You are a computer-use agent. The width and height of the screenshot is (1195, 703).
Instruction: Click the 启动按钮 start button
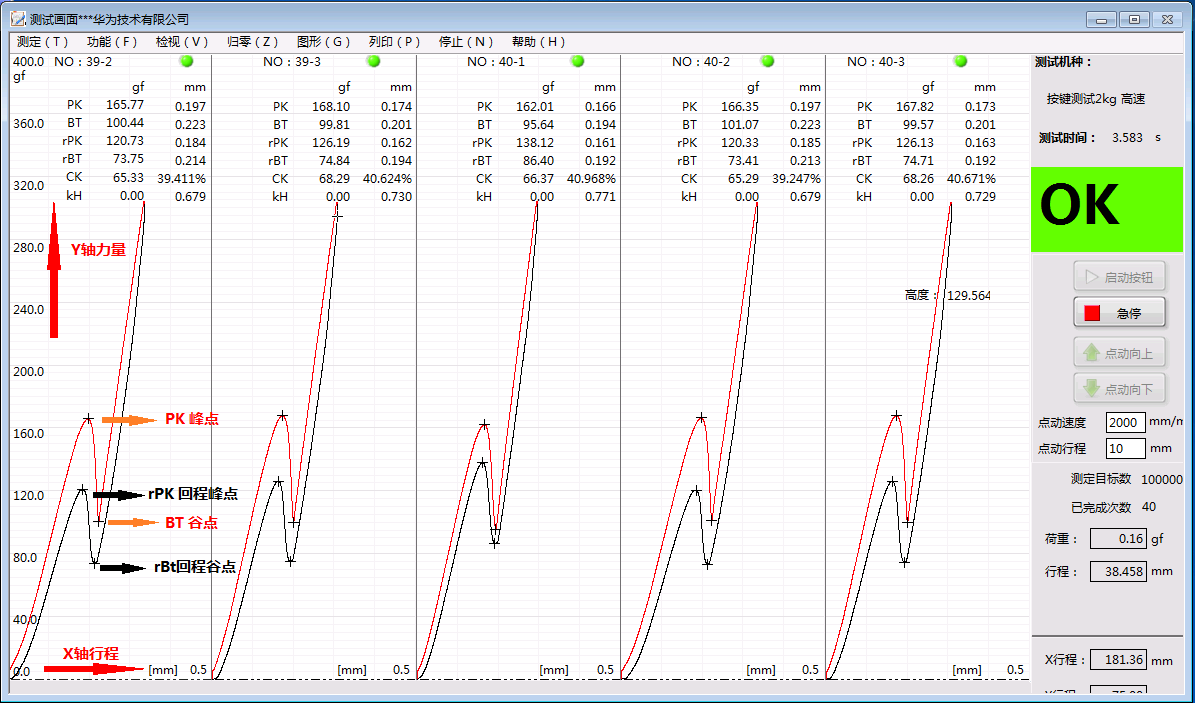tap(1119, 277)
